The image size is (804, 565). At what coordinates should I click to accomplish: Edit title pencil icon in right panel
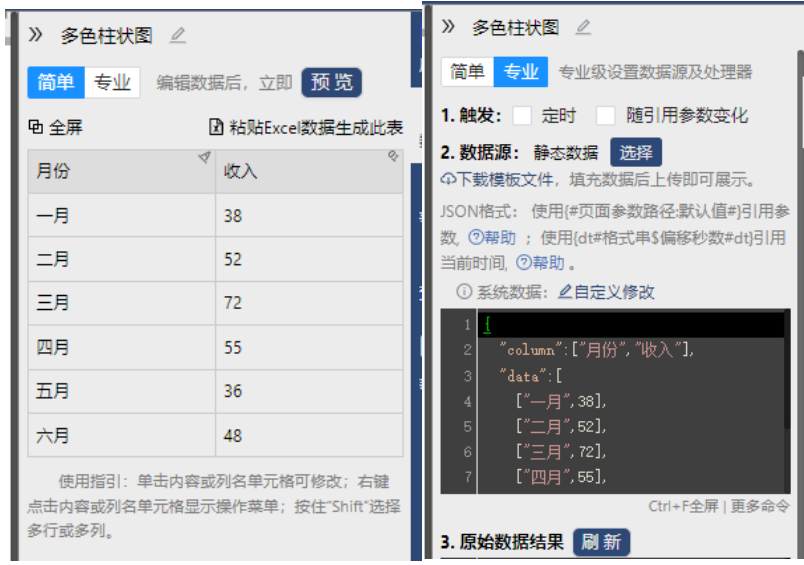tap(583, 27)
